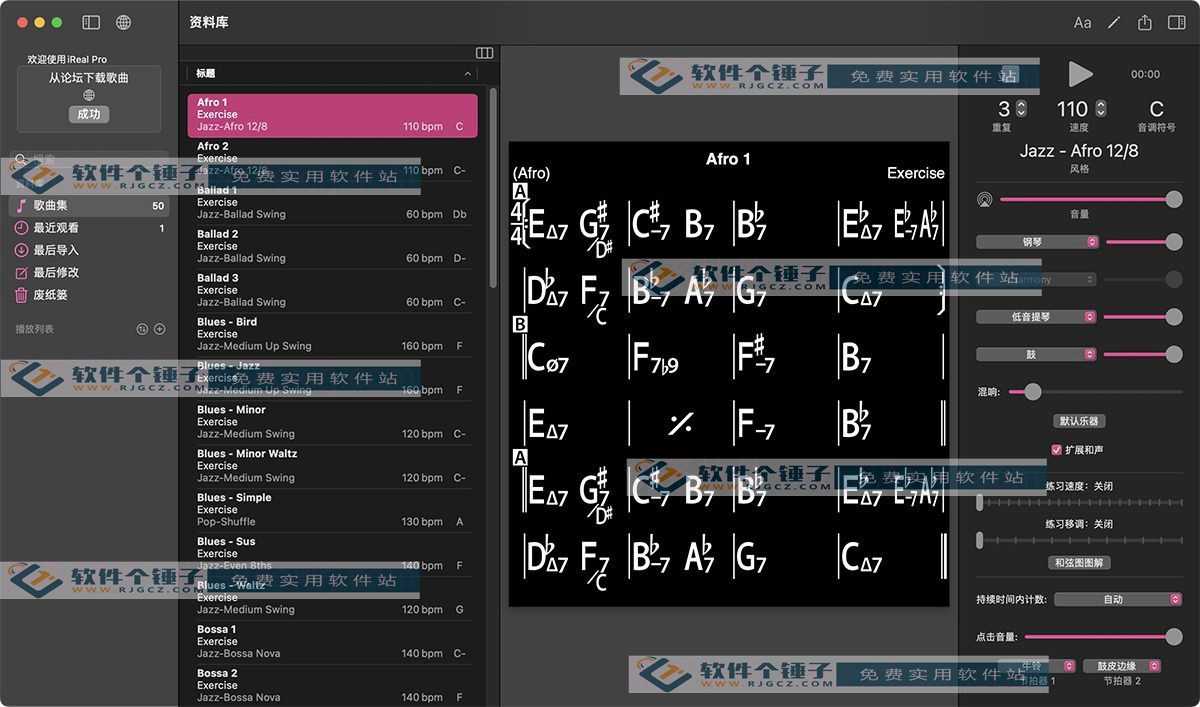Viewport: 1200px width, 707px height.
Task: Select the Blues - Minor Waltz song row
Action: tap(332, 466)
